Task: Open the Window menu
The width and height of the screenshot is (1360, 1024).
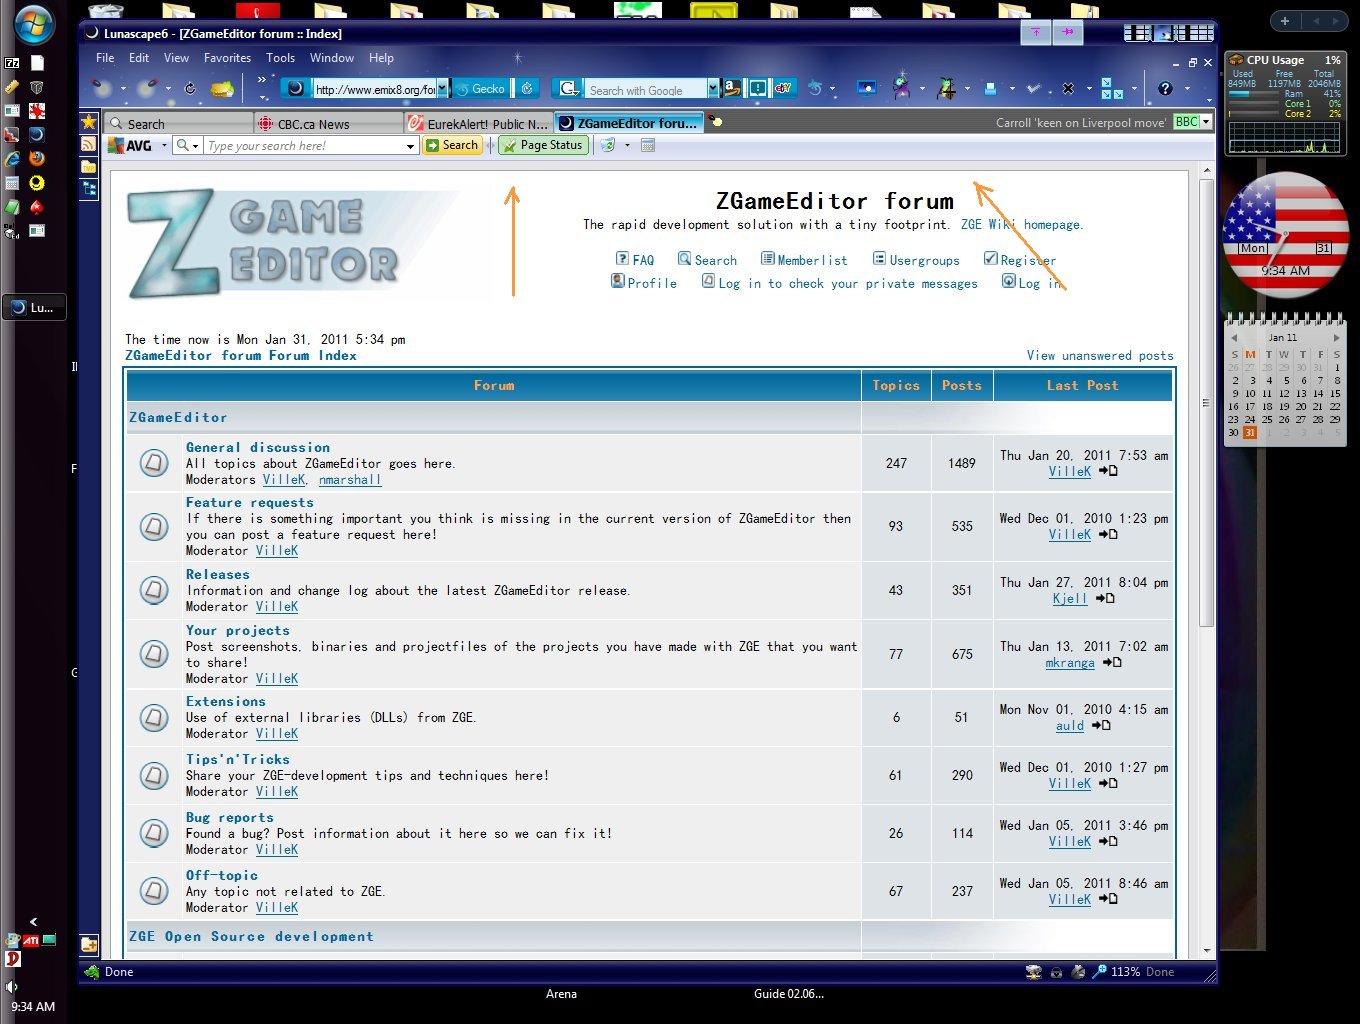Action: [x=332, y=58]
